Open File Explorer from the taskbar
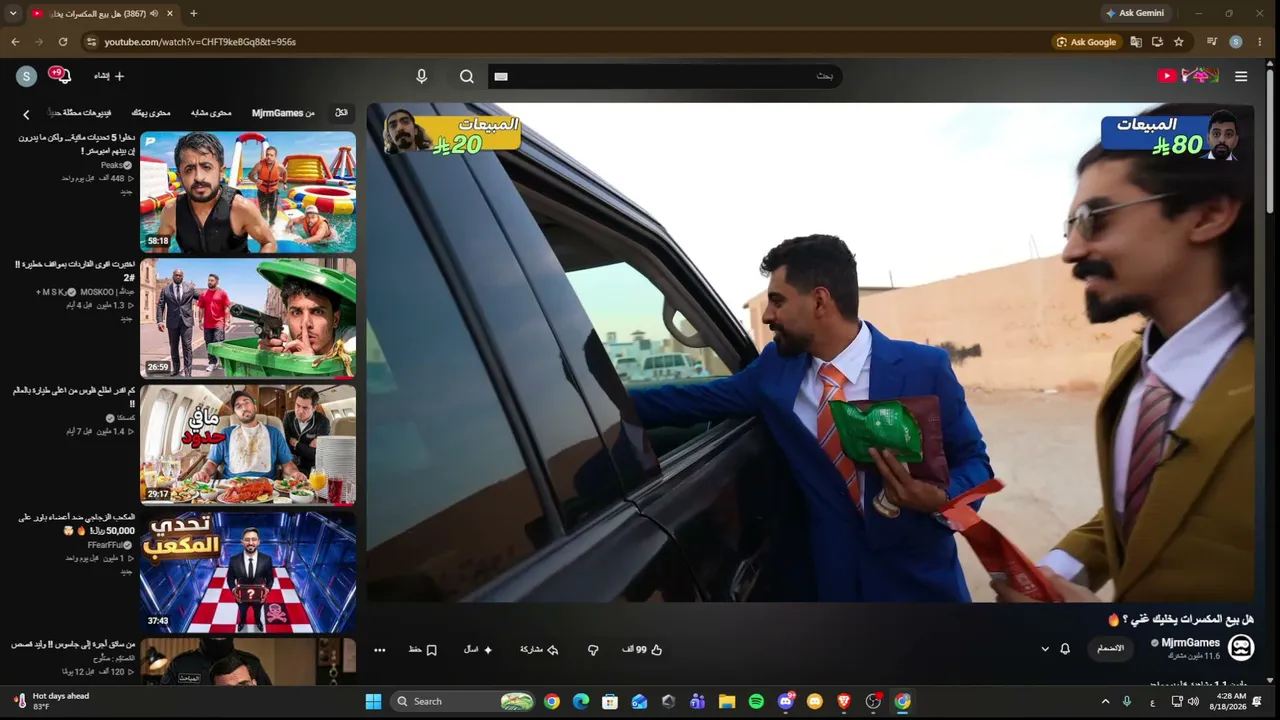This screenshot has width=1280, height=720. pos(727,701)
